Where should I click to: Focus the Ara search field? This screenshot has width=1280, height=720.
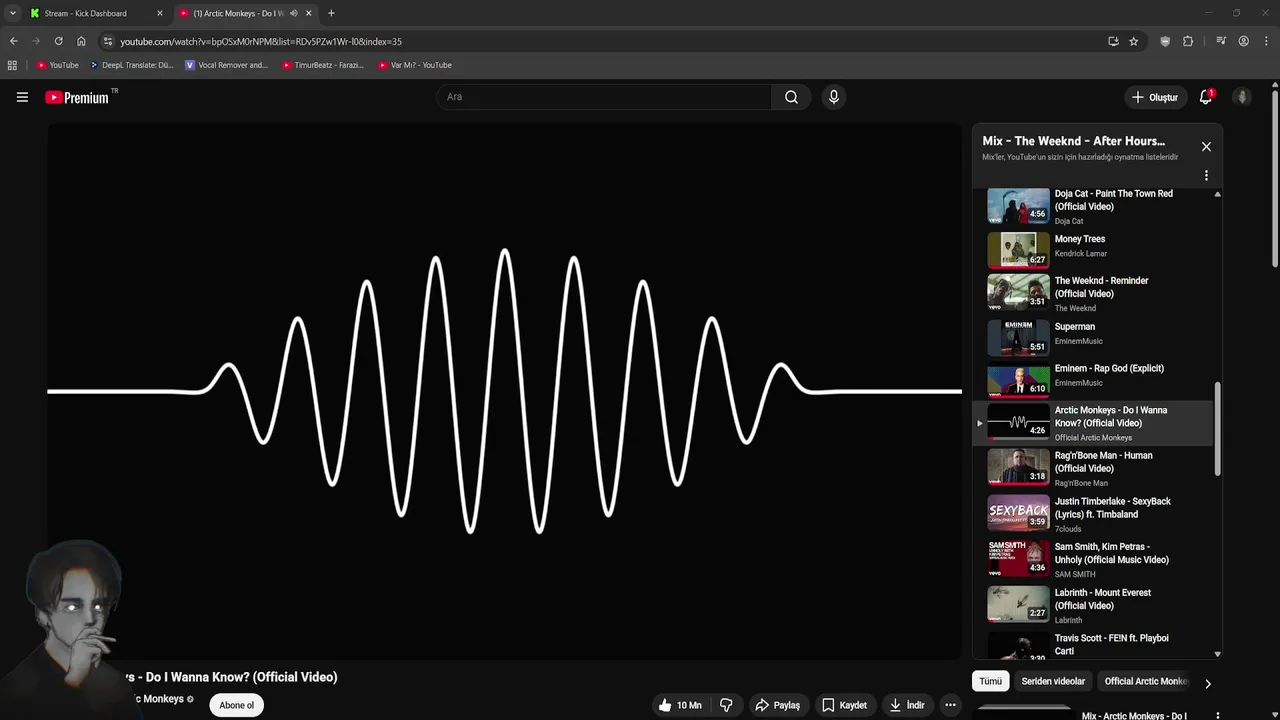[603, 97]
